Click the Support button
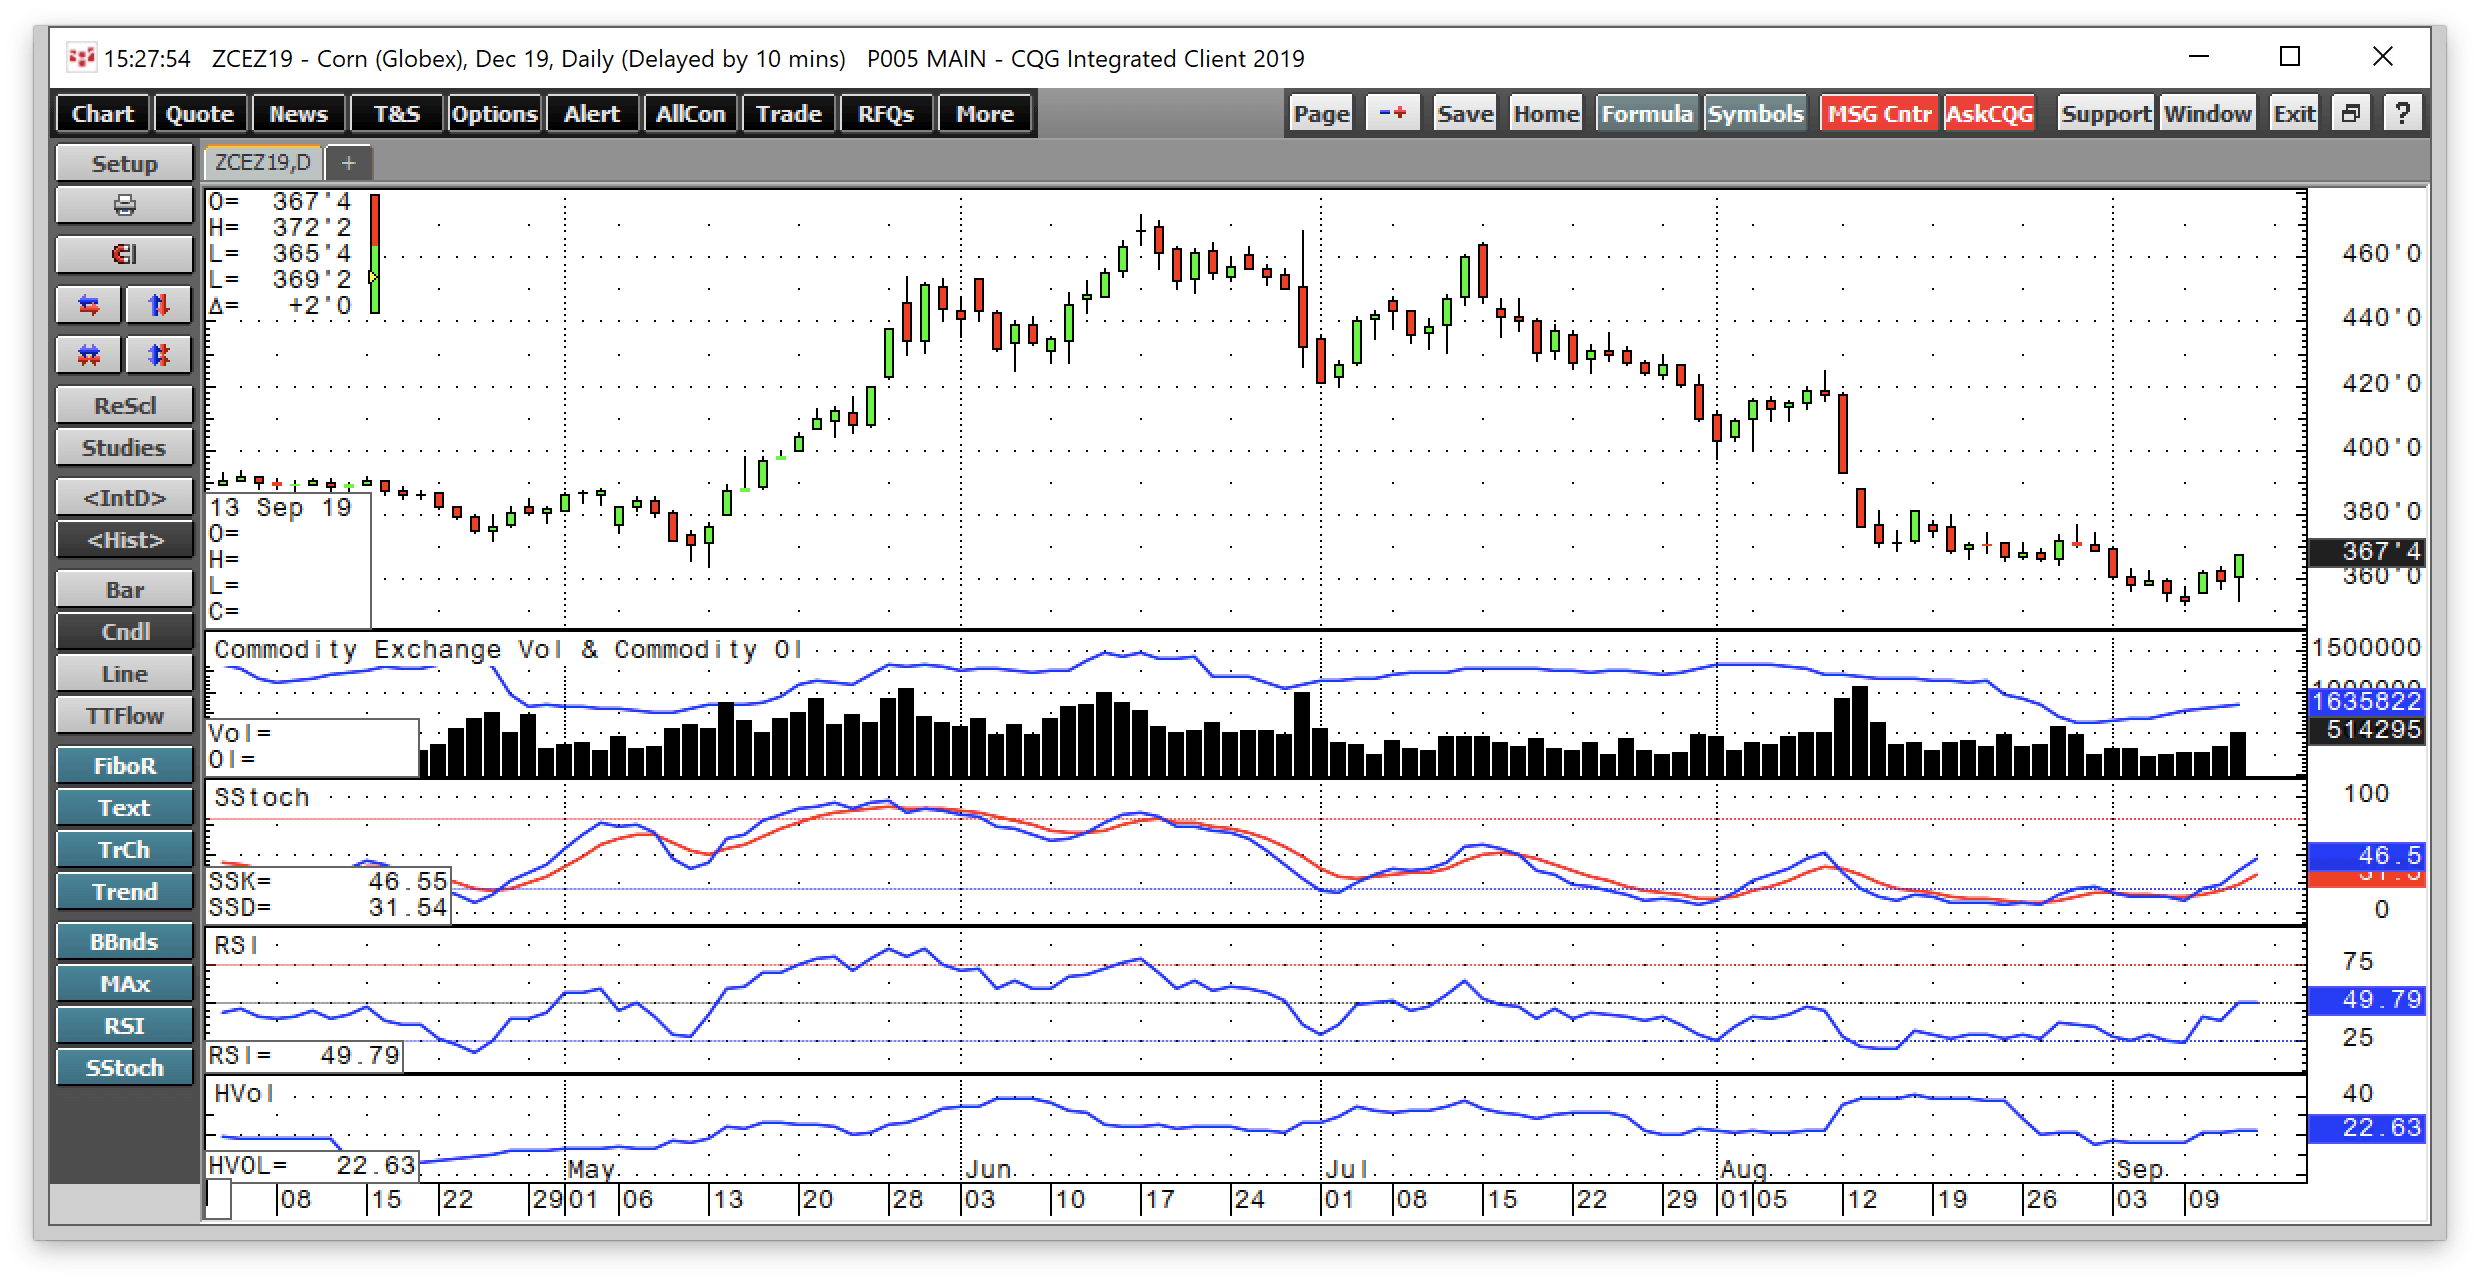The height and width of the screenshot is (1282, 2480). coord(2105,113)
